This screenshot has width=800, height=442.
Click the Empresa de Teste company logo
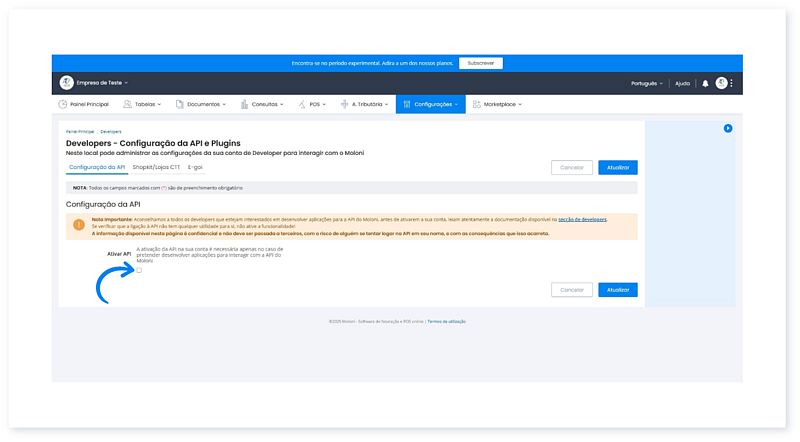66,82
